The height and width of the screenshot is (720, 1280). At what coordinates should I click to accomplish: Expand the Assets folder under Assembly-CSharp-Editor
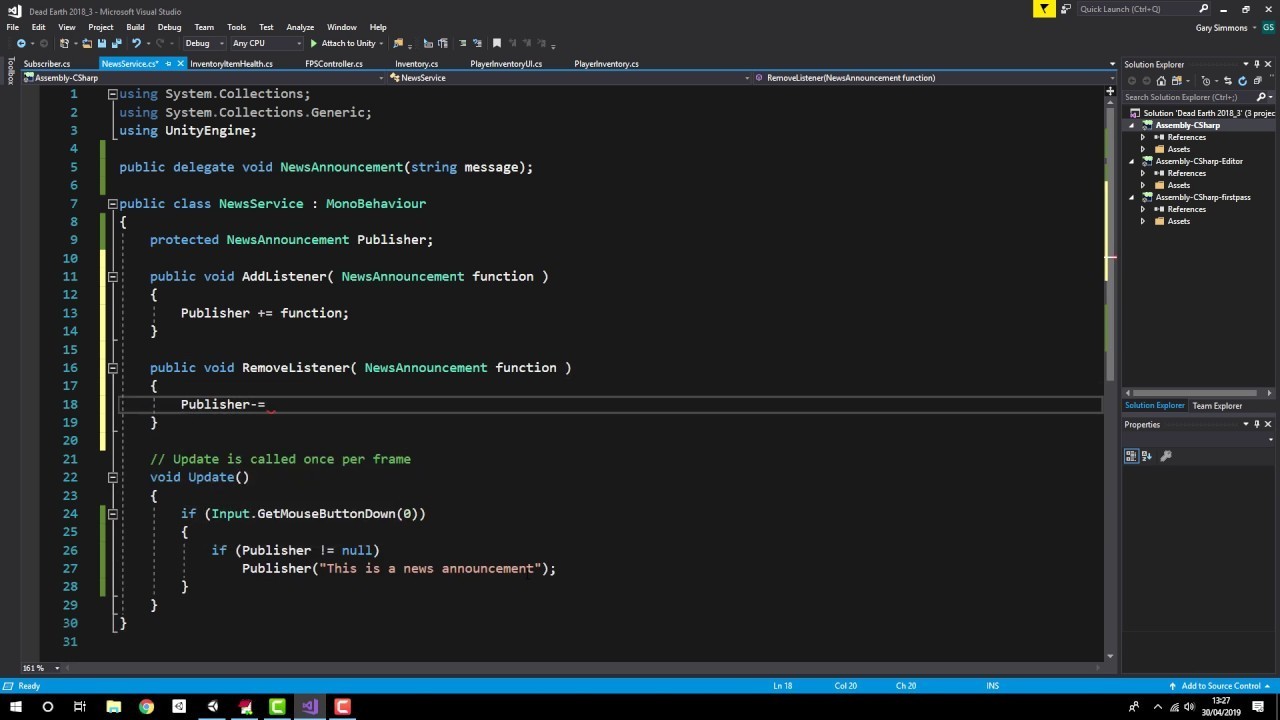pyautogui.click(x=1144, y=185)
